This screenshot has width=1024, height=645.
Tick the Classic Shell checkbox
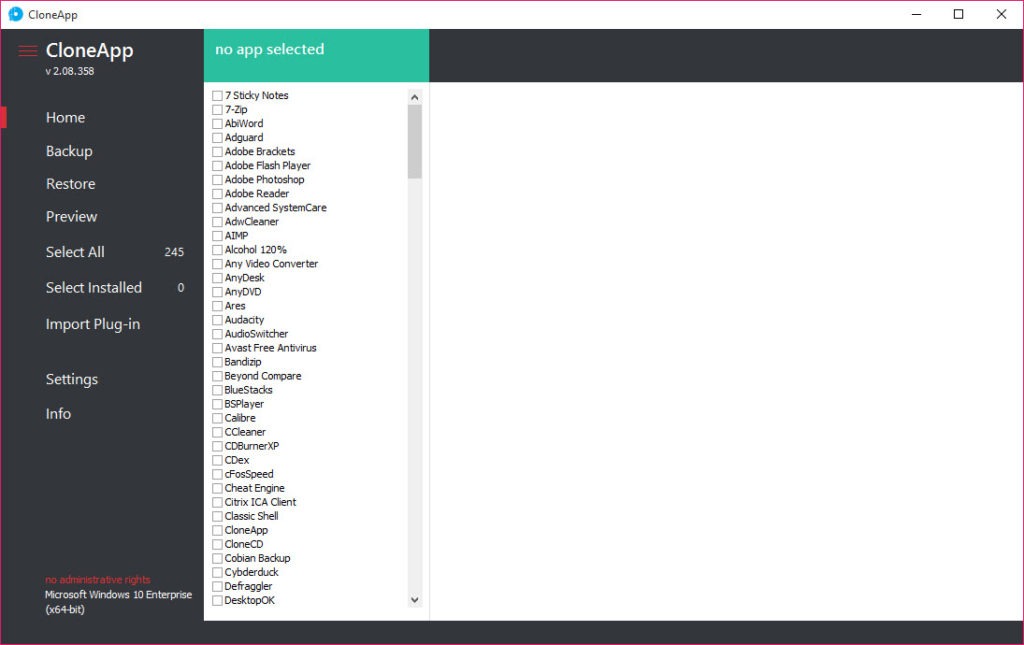click(x=217, y=516)
